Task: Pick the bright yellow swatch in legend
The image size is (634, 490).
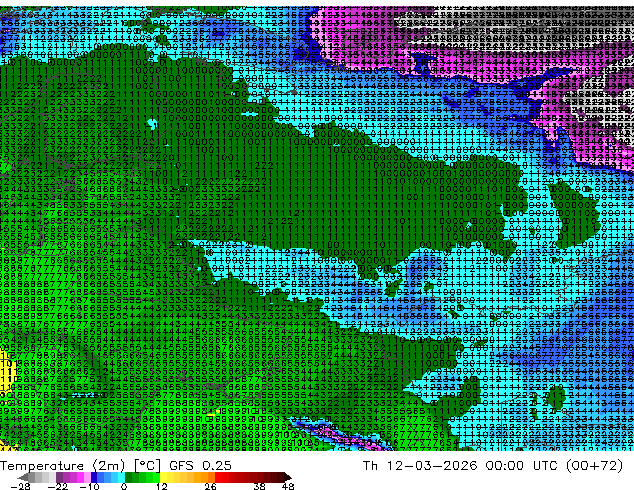Action: [163, 477]
